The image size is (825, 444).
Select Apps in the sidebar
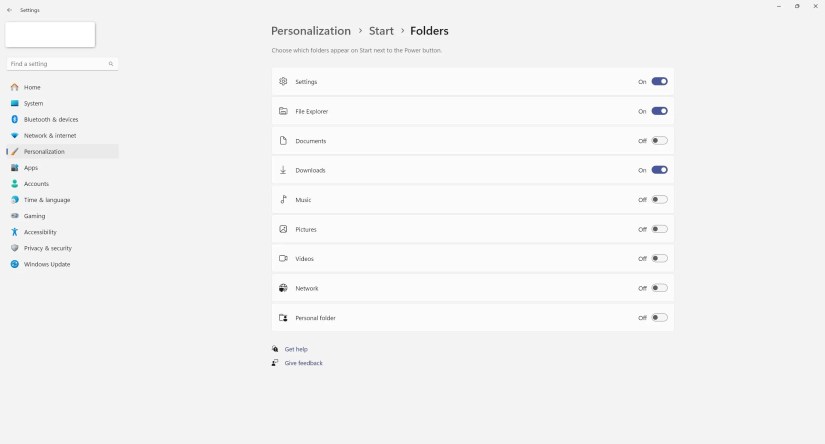(x=31, y=168)
